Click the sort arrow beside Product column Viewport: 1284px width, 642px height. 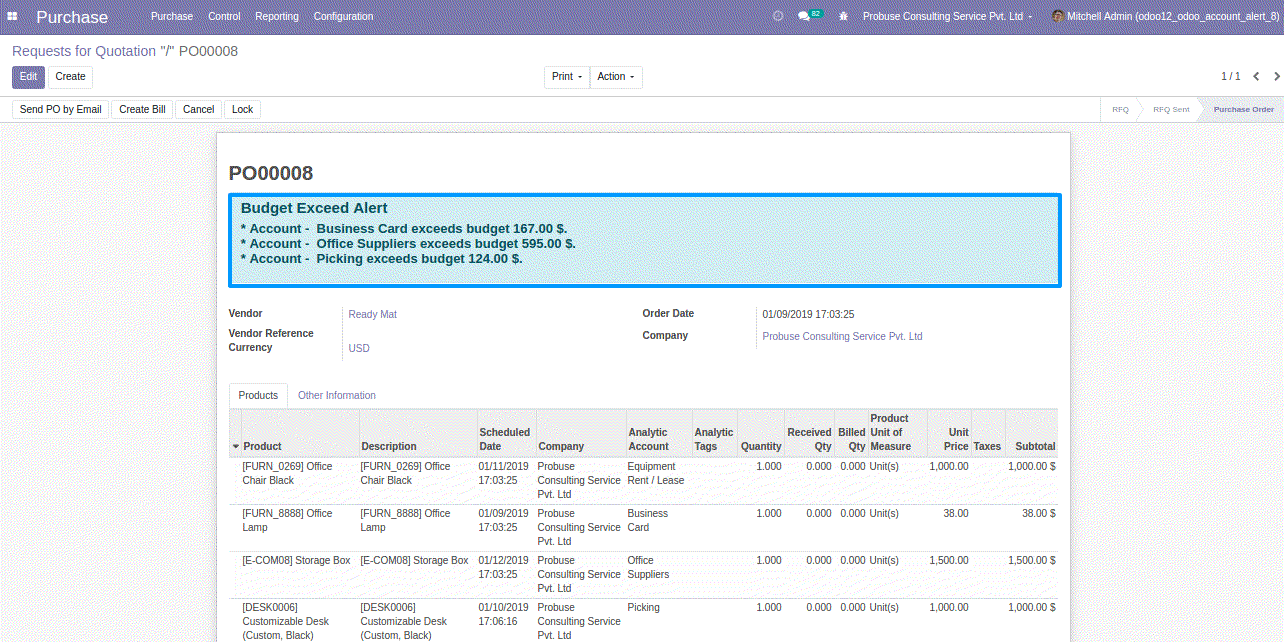tap(236, 447)
